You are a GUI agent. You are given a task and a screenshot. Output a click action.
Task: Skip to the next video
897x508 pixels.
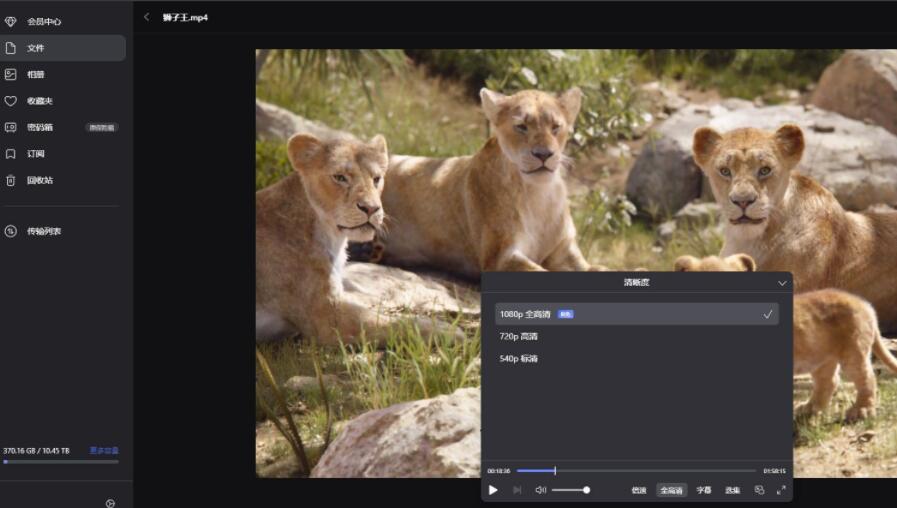(x=517, y=490)
